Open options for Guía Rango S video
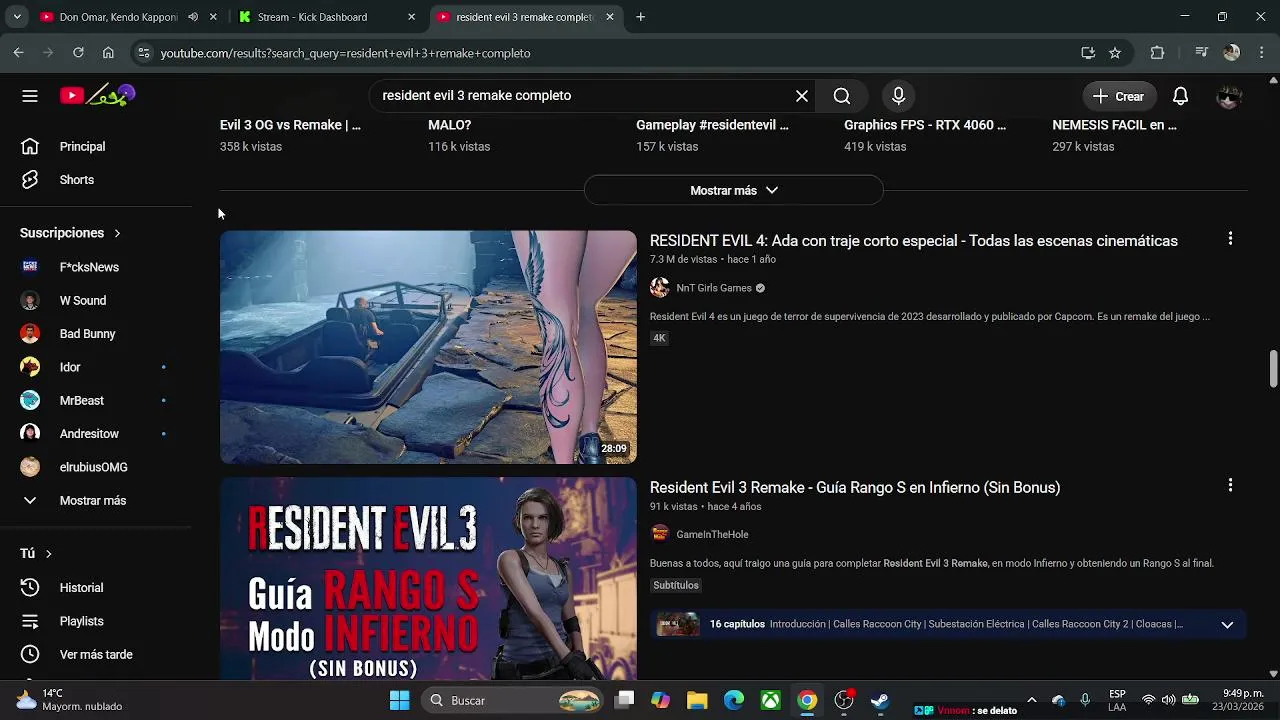Screen dimensions: 1280x720 [1230, 485]
